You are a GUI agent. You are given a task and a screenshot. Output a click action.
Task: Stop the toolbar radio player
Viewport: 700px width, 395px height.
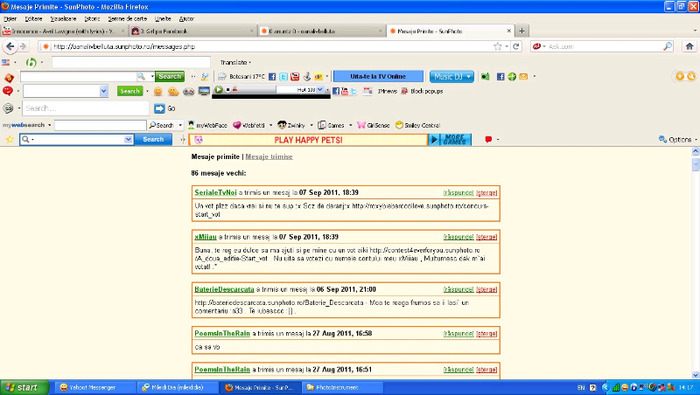pos(228,90)
